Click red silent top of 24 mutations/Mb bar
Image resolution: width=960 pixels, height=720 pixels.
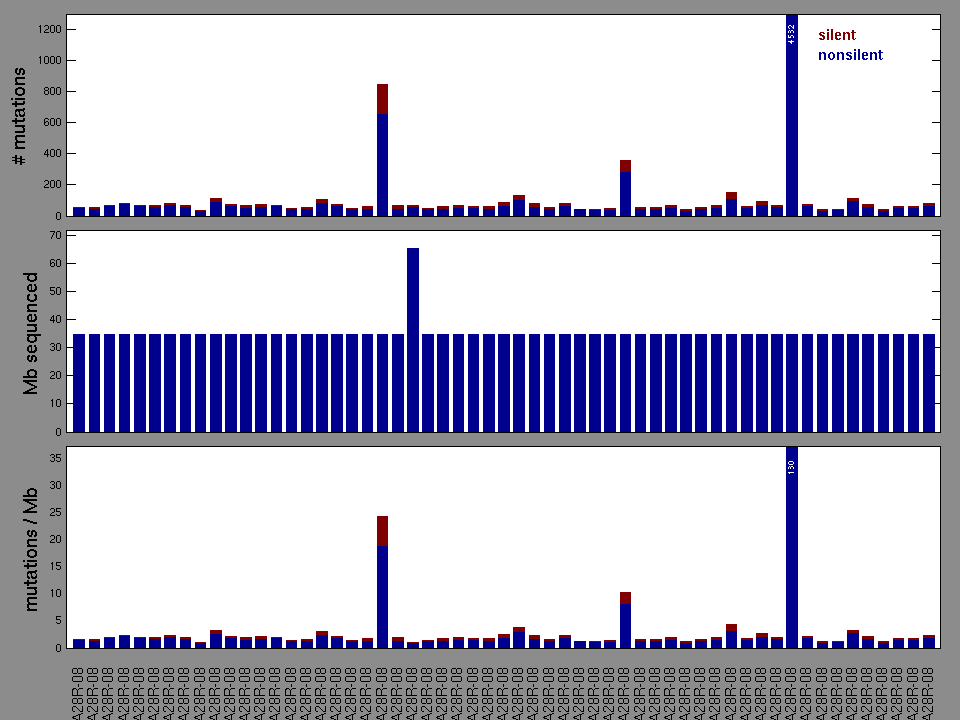coord(382,530)
